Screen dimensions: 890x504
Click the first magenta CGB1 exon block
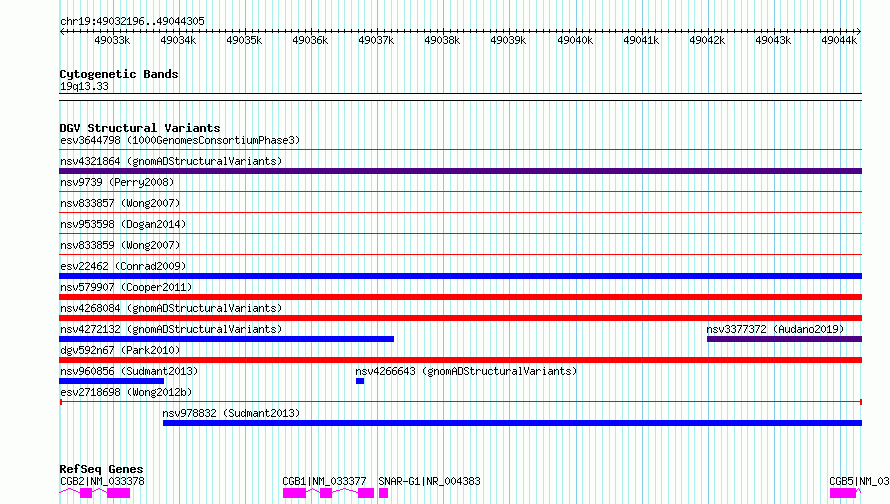coord(295,493)
